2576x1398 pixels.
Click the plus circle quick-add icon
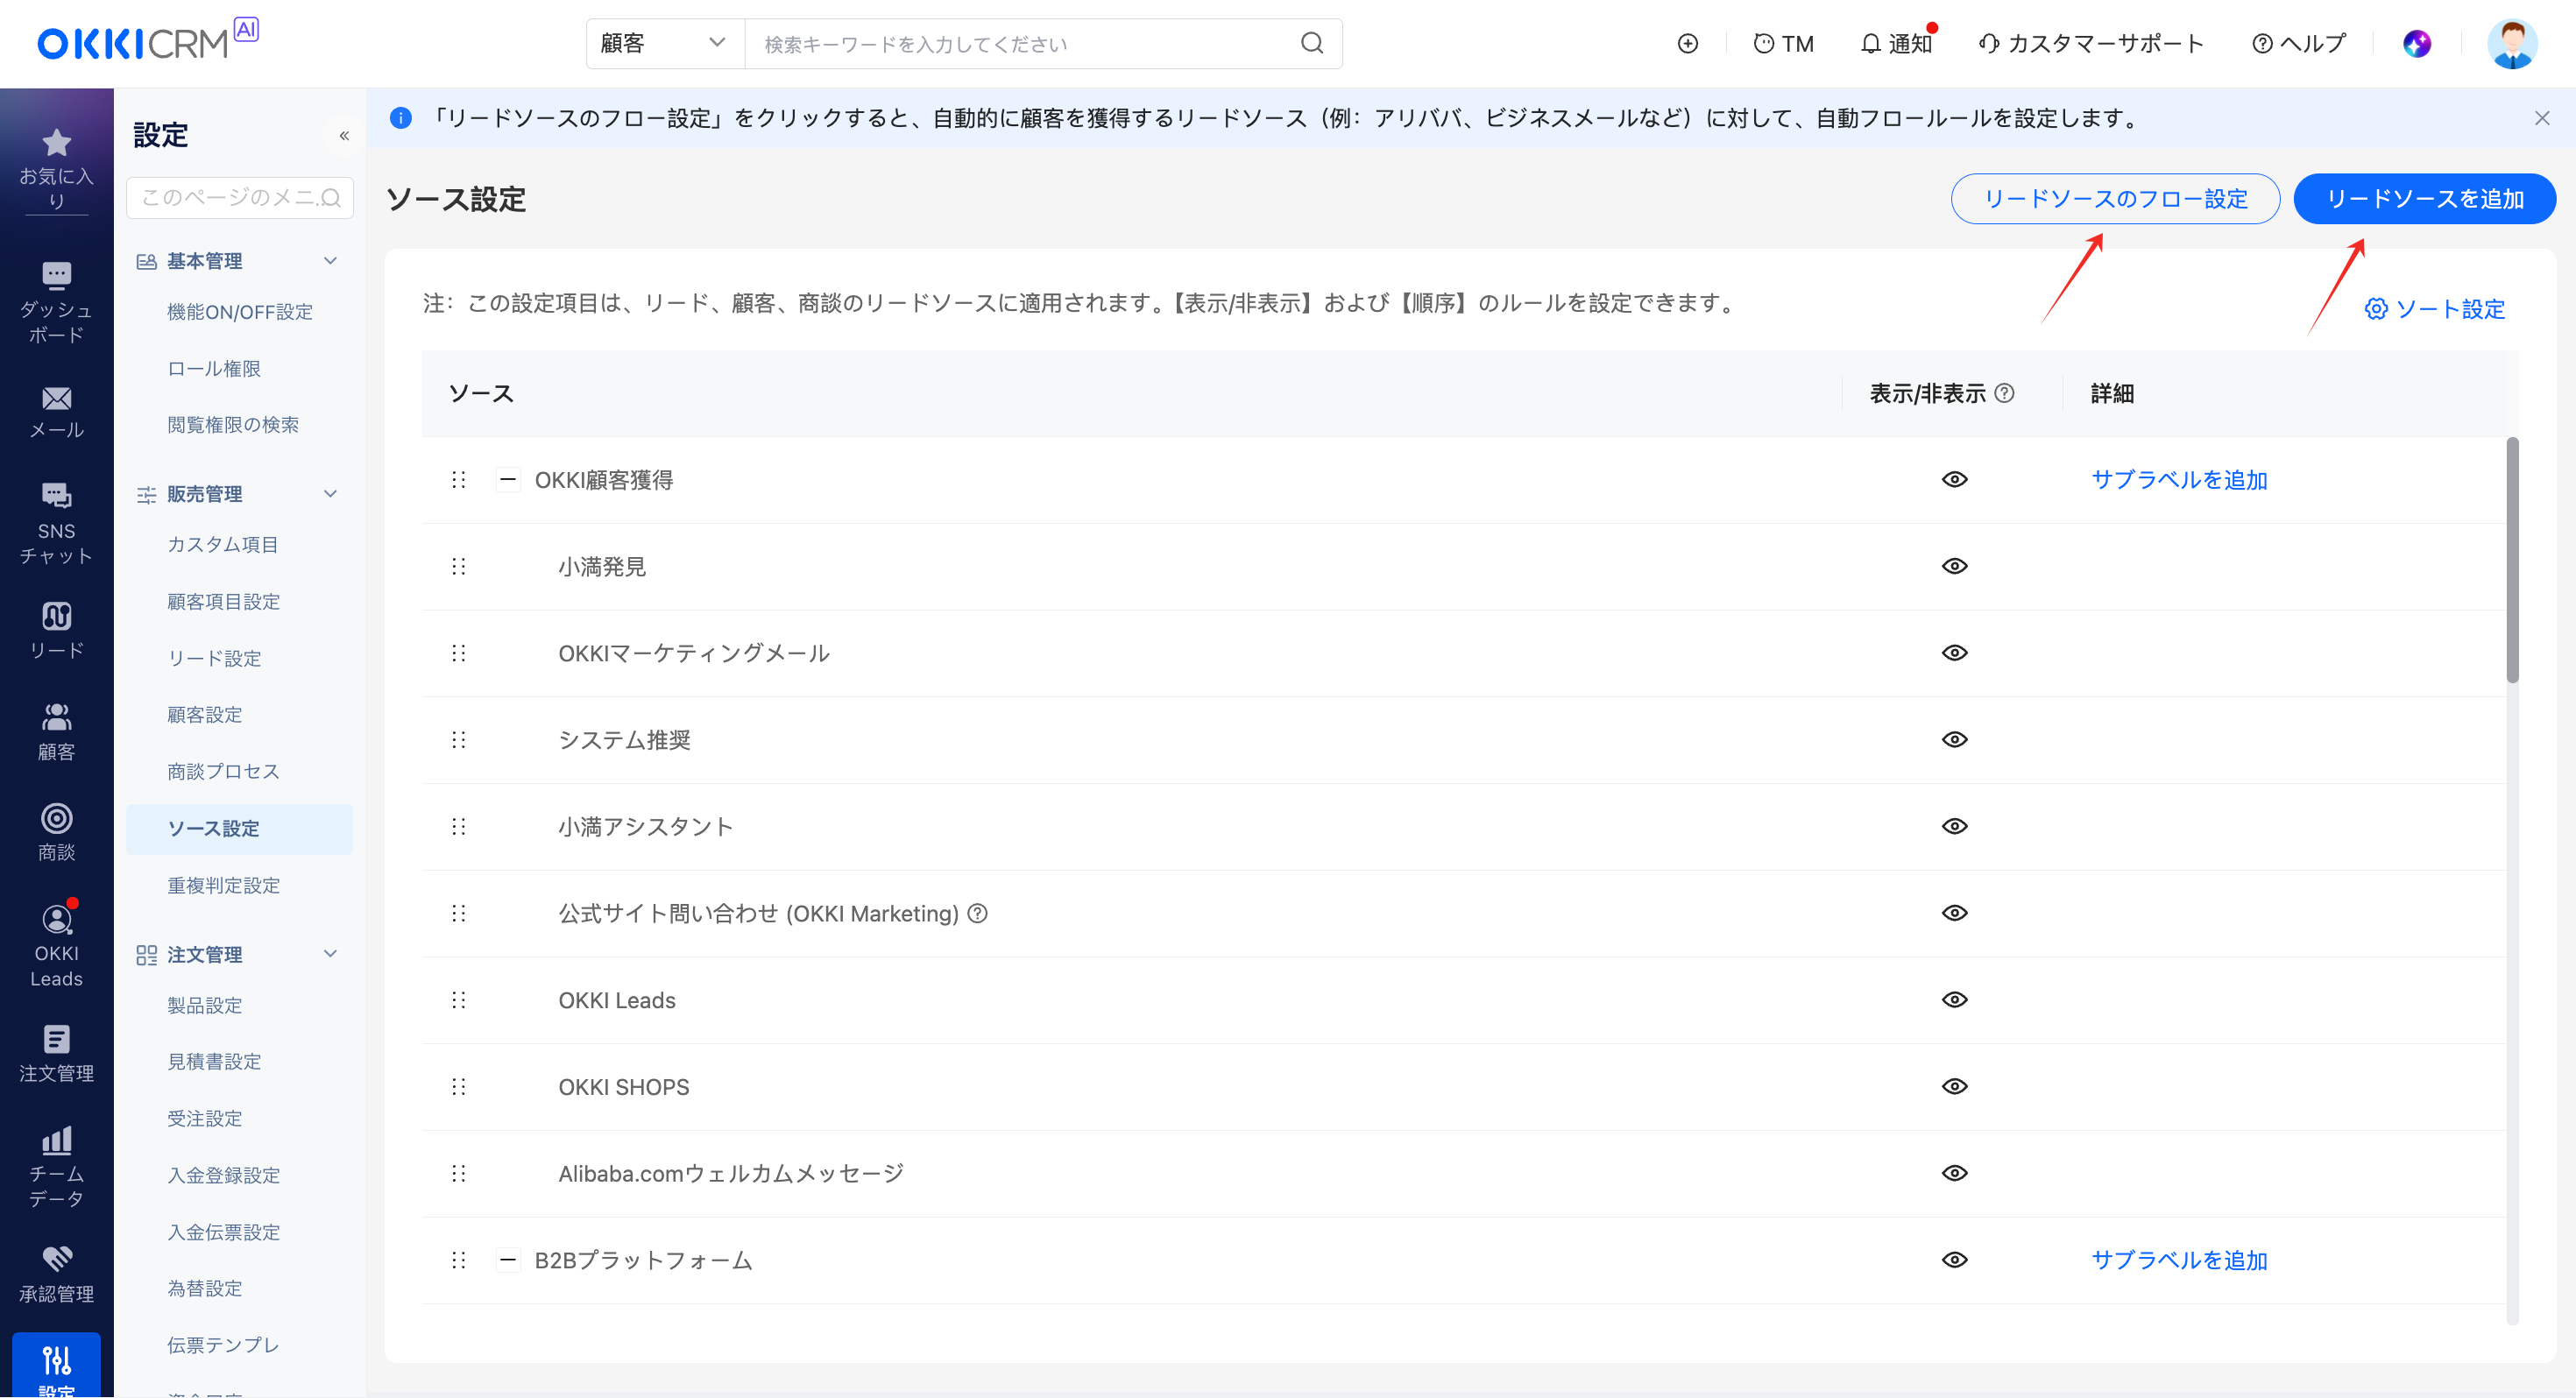point(1688,43)
